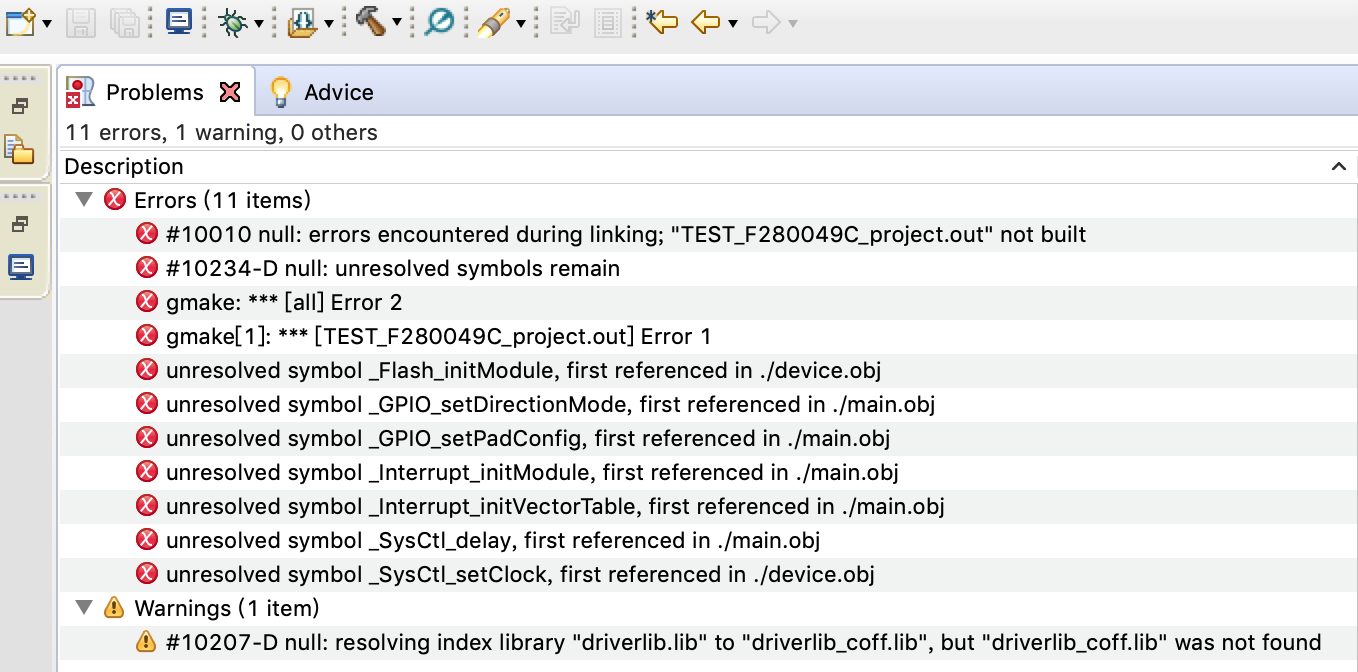Go to last edit location arrow

[x=661, y=21]
